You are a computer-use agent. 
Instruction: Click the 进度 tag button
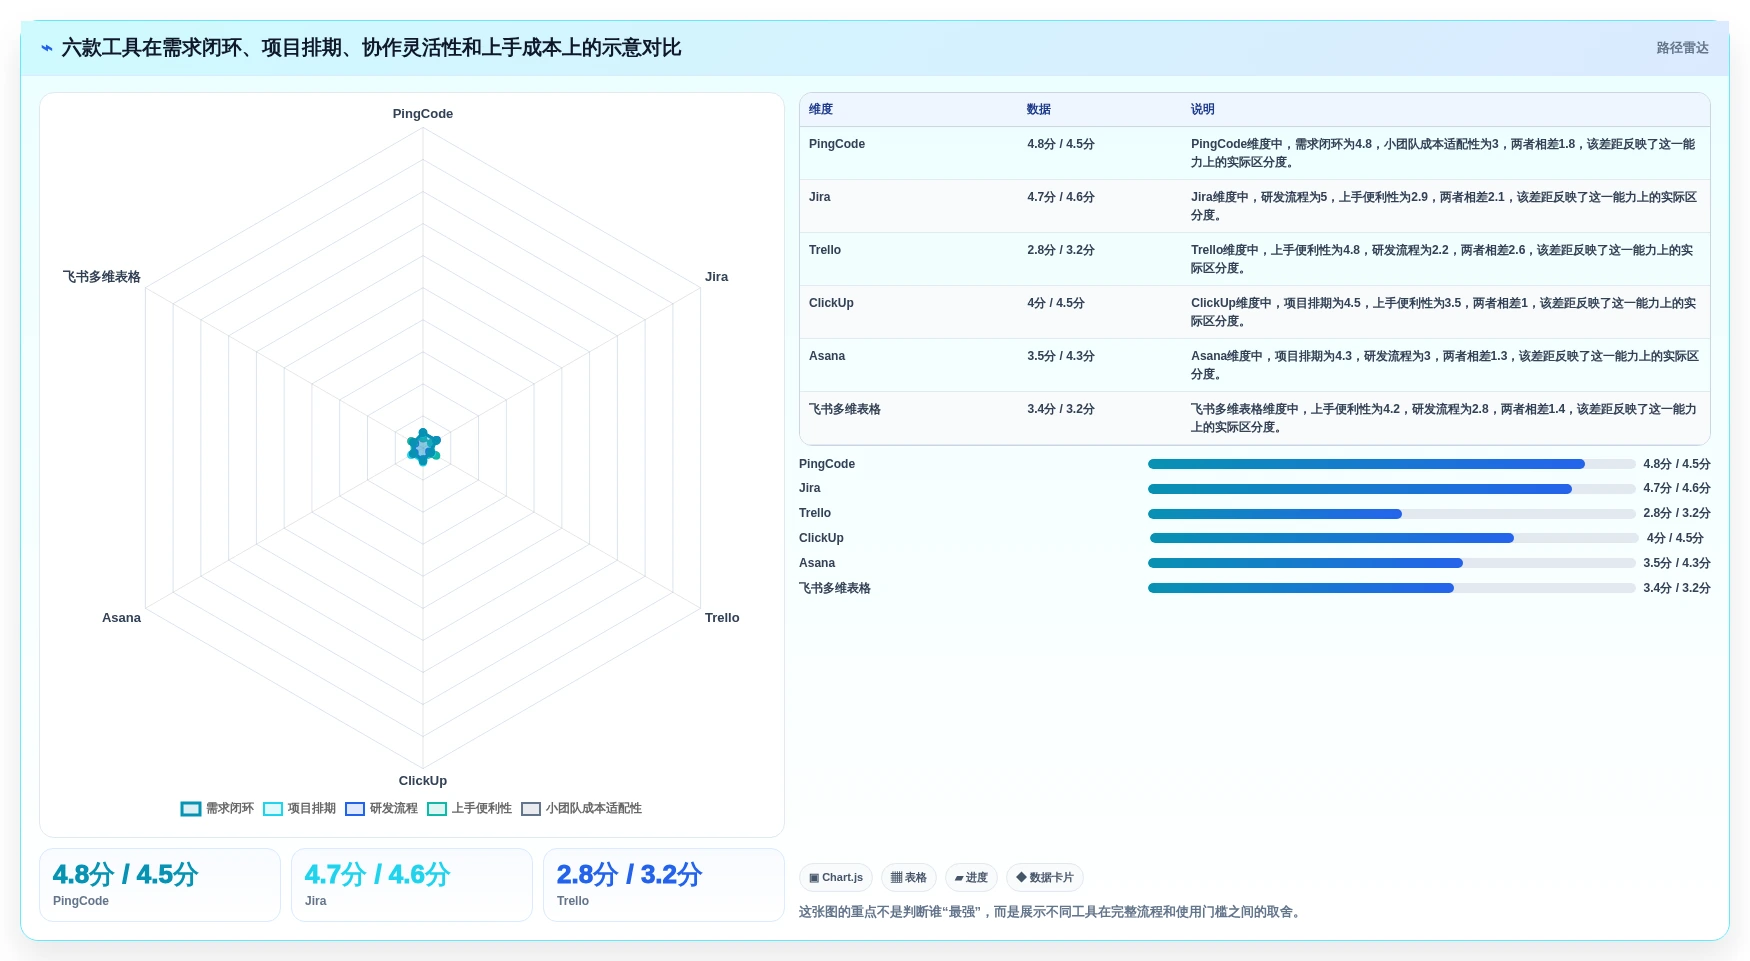tap(971, 878)
